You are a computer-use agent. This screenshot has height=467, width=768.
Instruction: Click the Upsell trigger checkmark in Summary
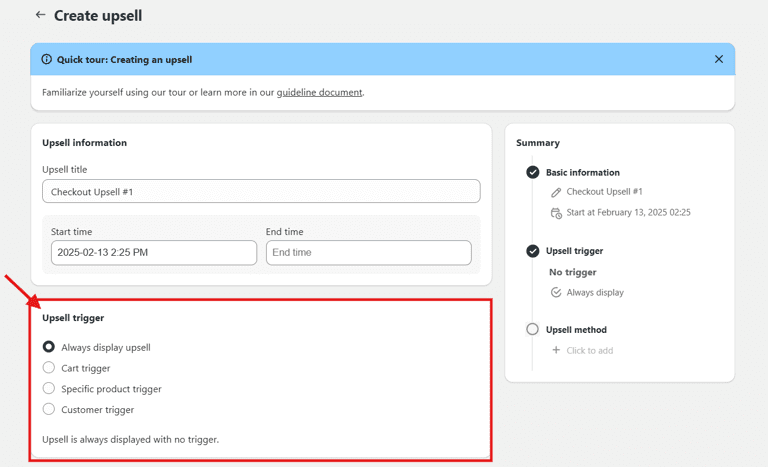click(533, 251)
